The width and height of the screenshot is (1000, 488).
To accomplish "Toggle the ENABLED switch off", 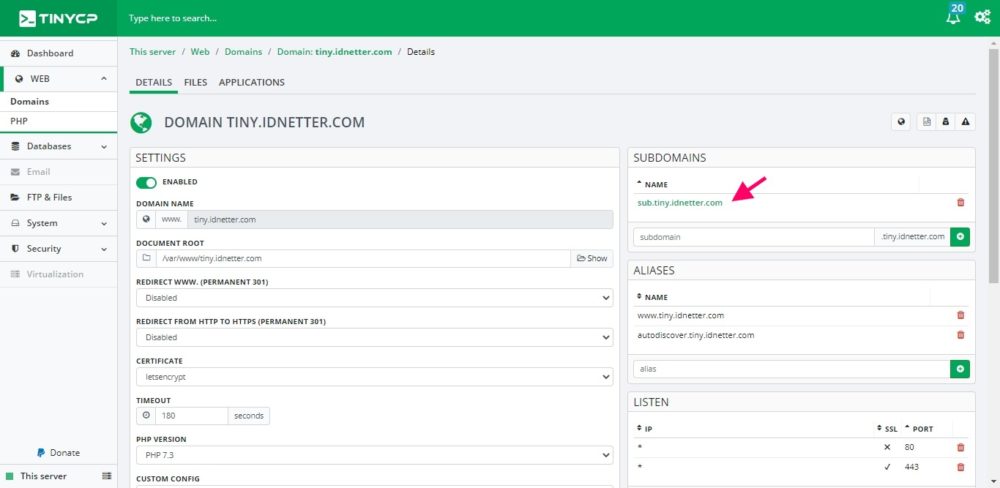I will (146, 182).
